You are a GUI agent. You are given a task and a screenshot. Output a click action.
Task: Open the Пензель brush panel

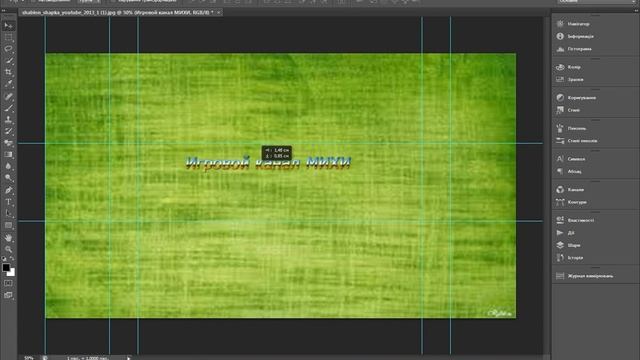pos(572,129)
